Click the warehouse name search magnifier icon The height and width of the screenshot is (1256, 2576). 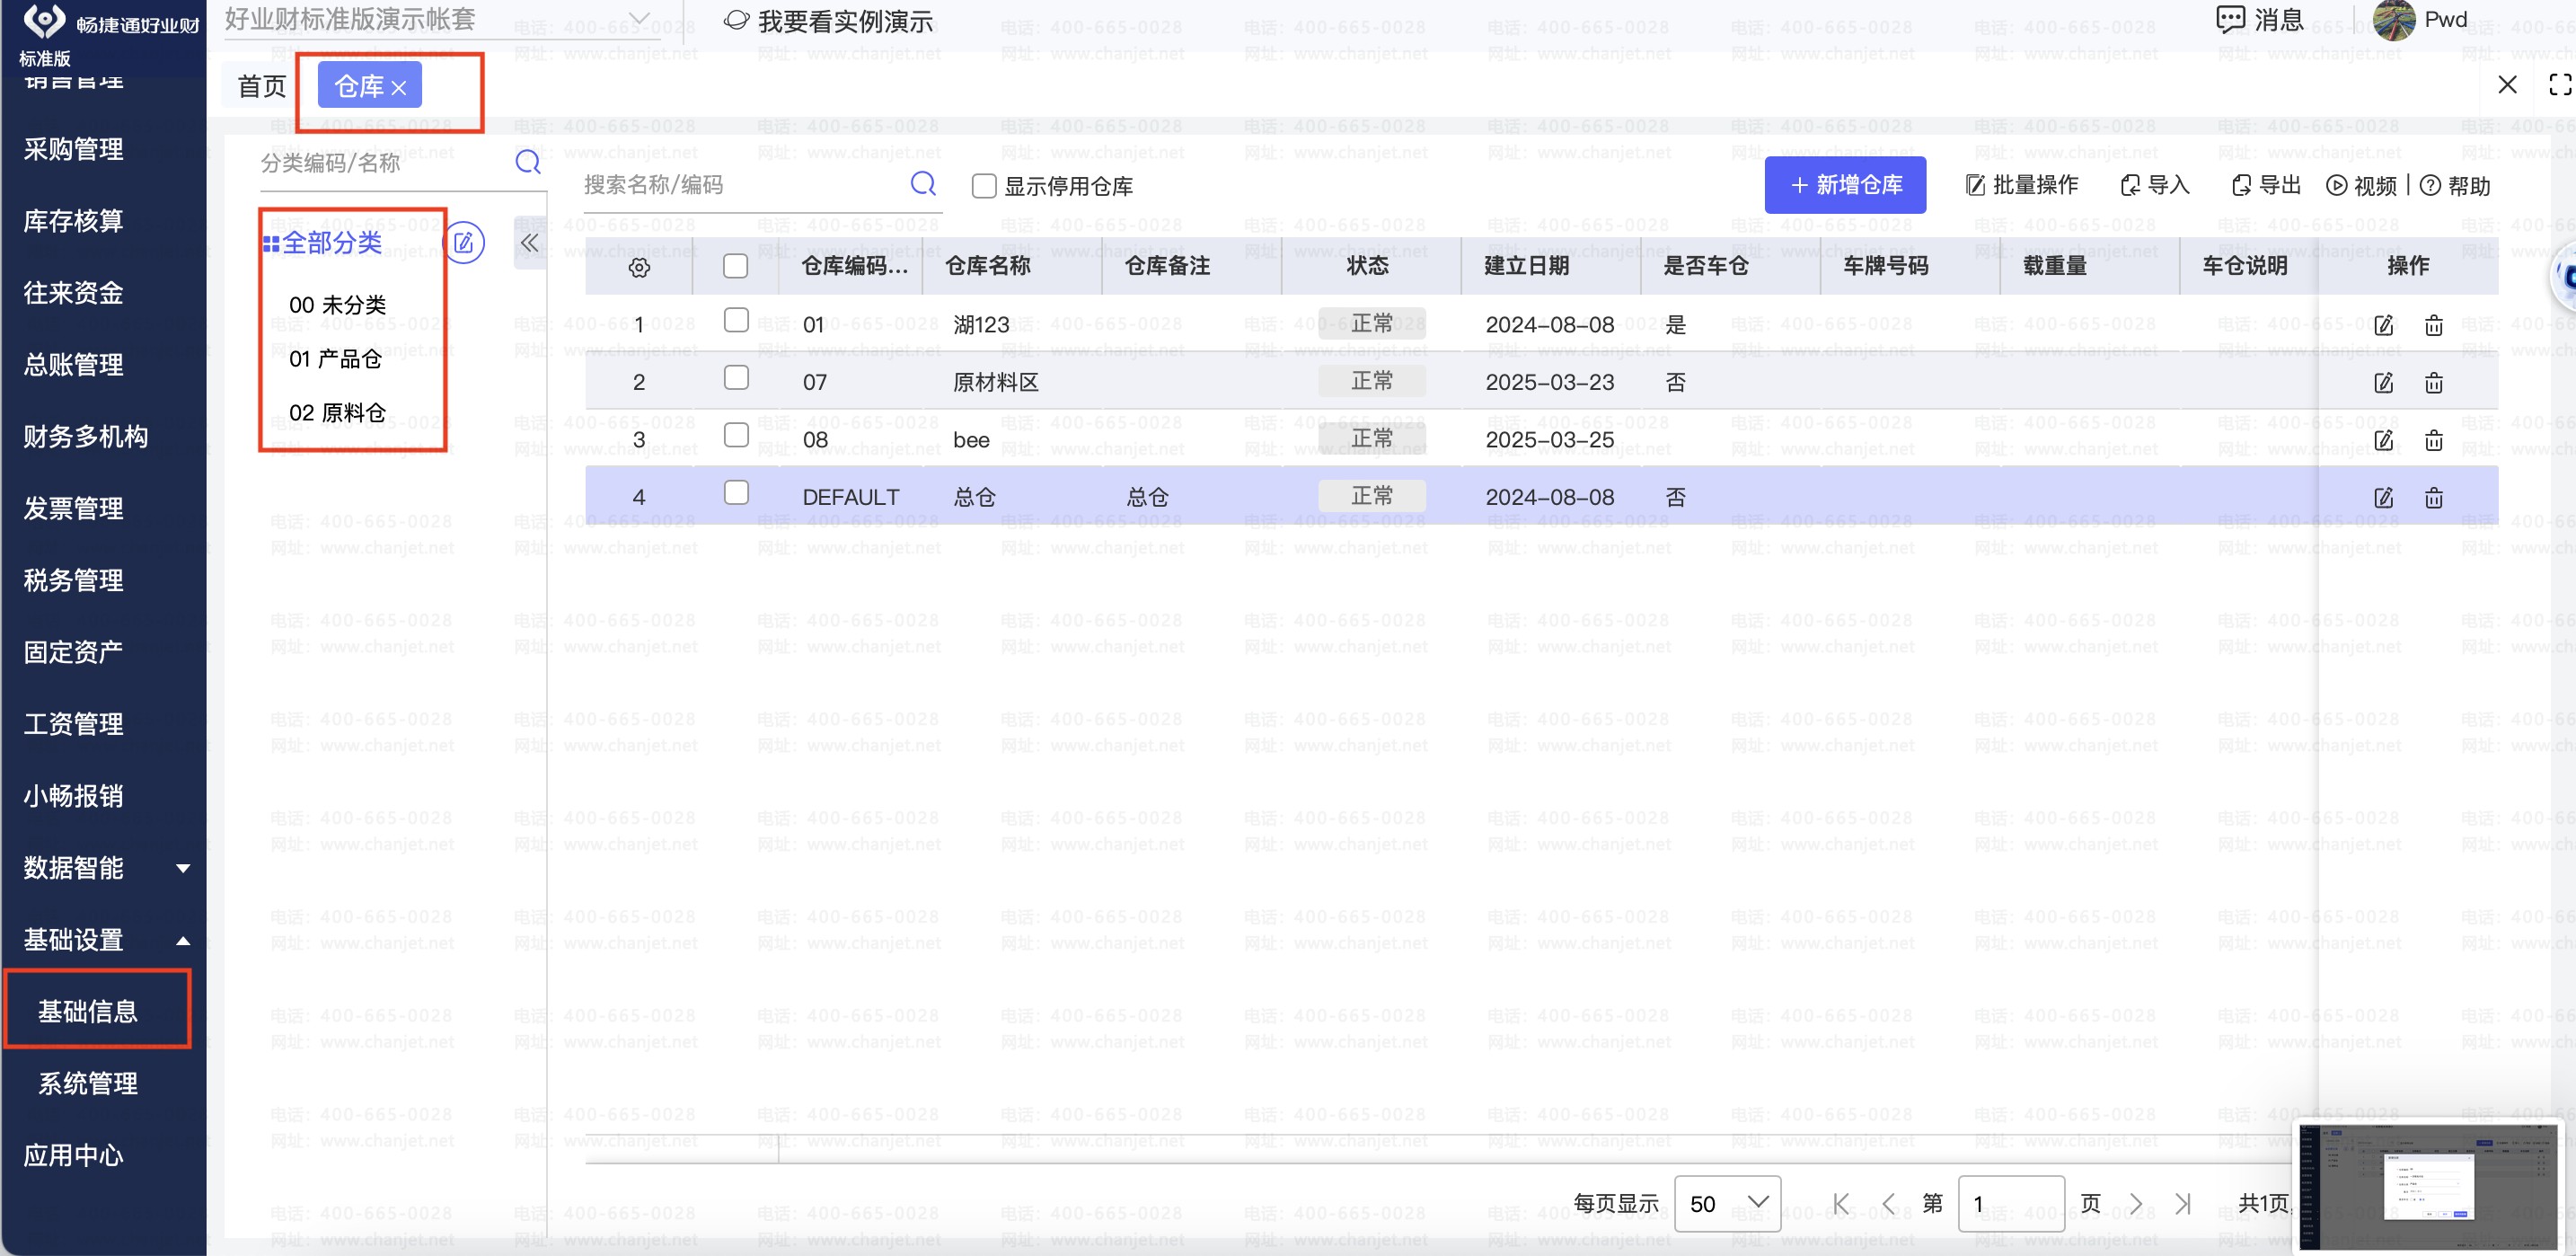click(x=923, y=184)
